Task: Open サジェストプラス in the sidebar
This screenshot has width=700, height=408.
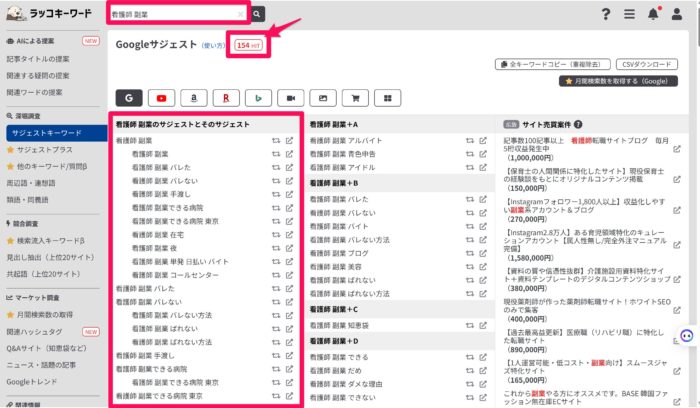Action: coord(39,150)
